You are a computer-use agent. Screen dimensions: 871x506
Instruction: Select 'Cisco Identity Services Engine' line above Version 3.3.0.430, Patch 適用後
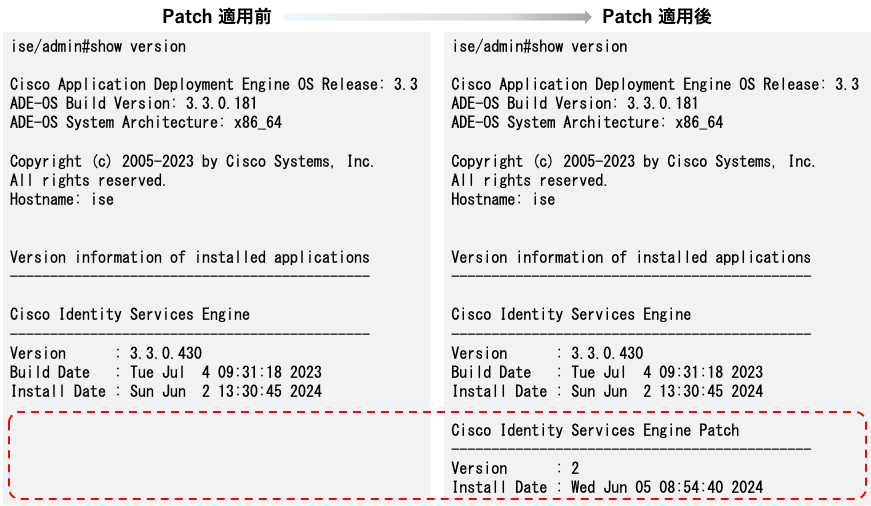(x=571, y=315)
